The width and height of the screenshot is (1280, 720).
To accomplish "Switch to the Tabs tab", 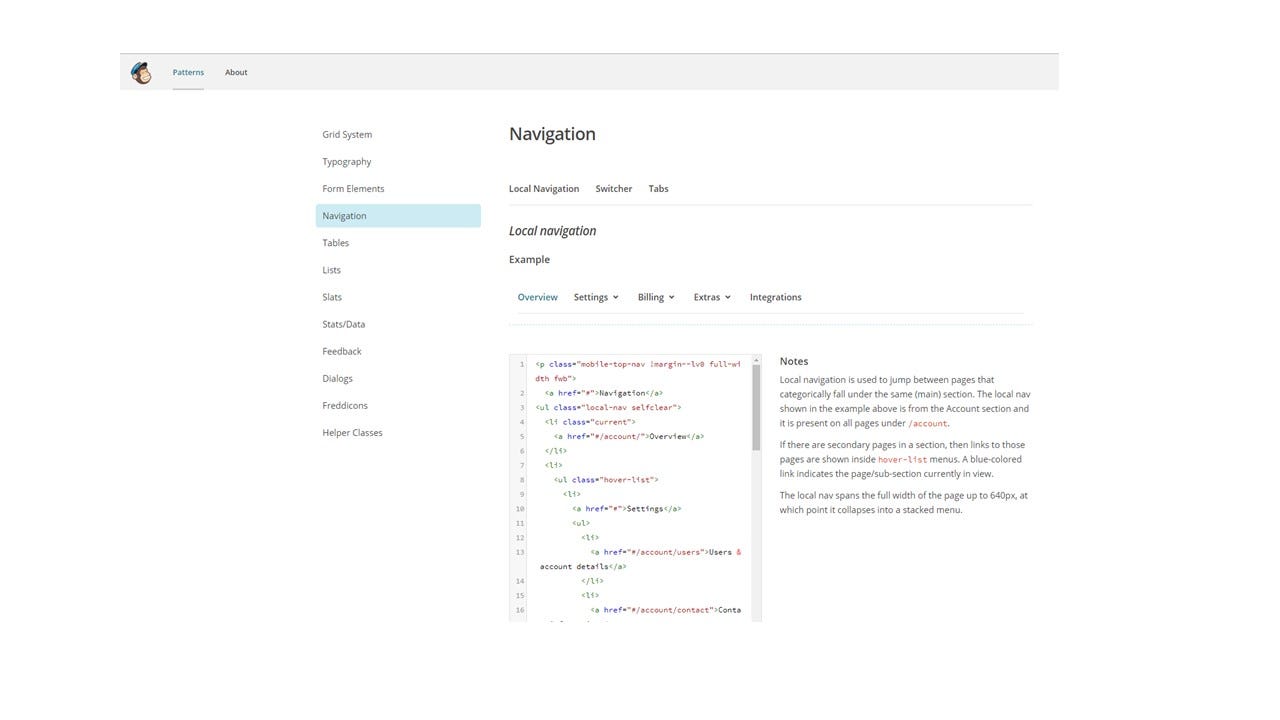I will click(x=658, y=188).
